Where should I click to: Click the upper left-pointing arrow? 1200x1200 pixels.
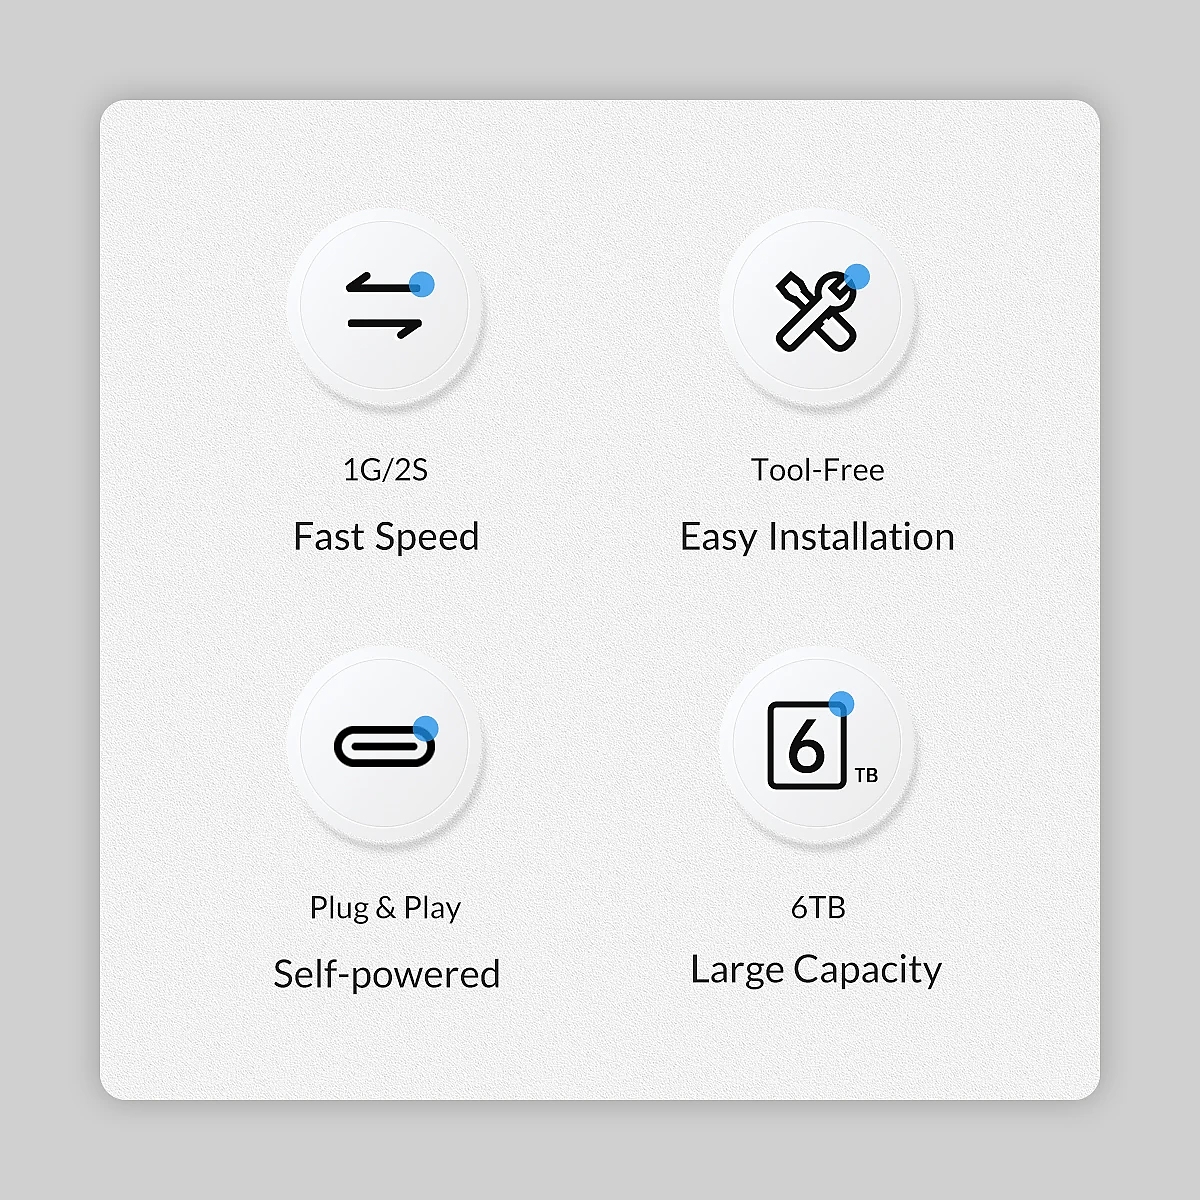tap(380, 284)
